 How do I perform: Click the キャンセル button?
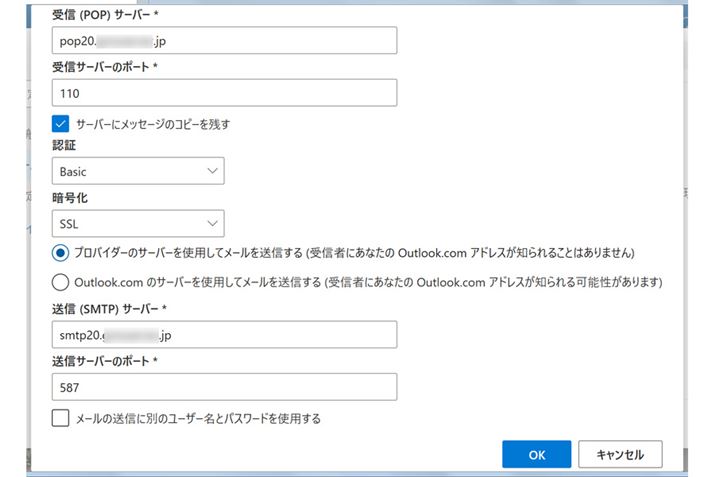coord(619,454)
